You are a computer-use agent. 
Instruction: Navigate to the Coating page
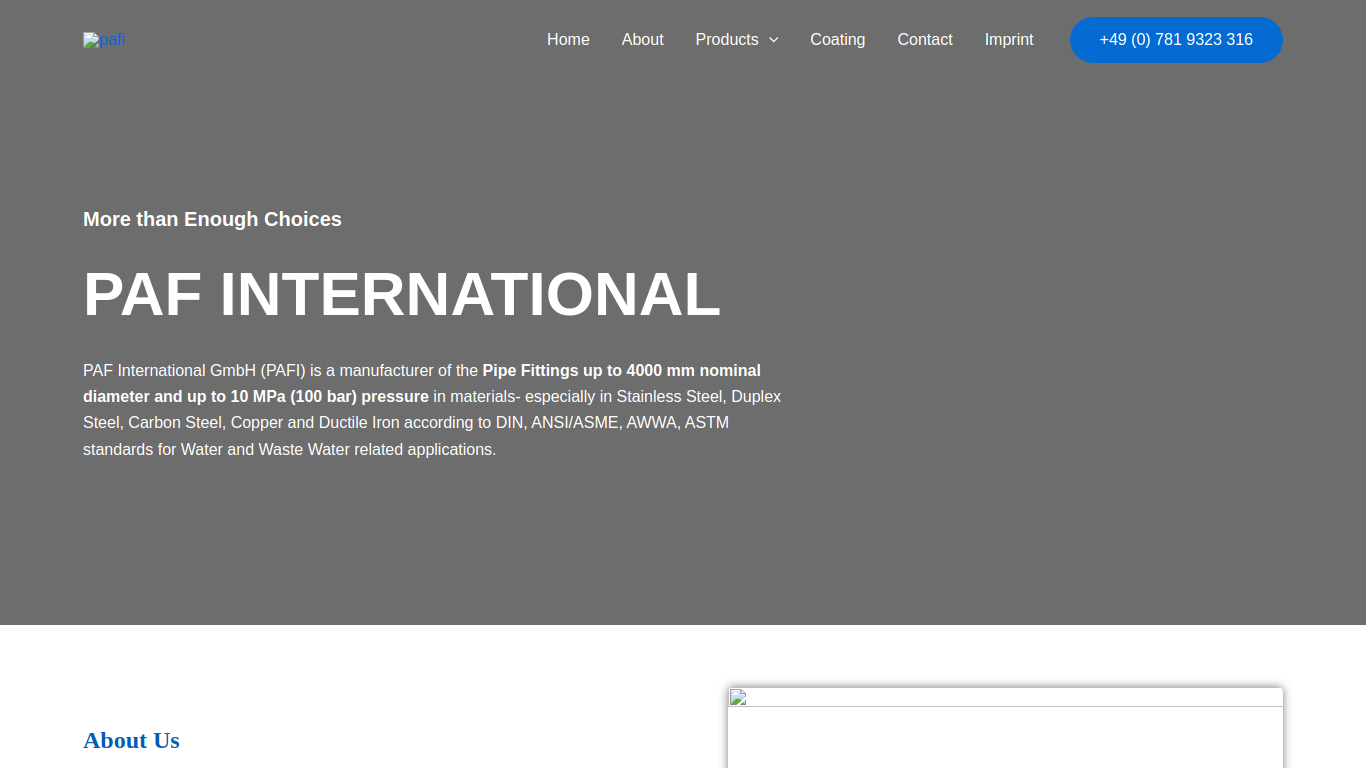837,40
